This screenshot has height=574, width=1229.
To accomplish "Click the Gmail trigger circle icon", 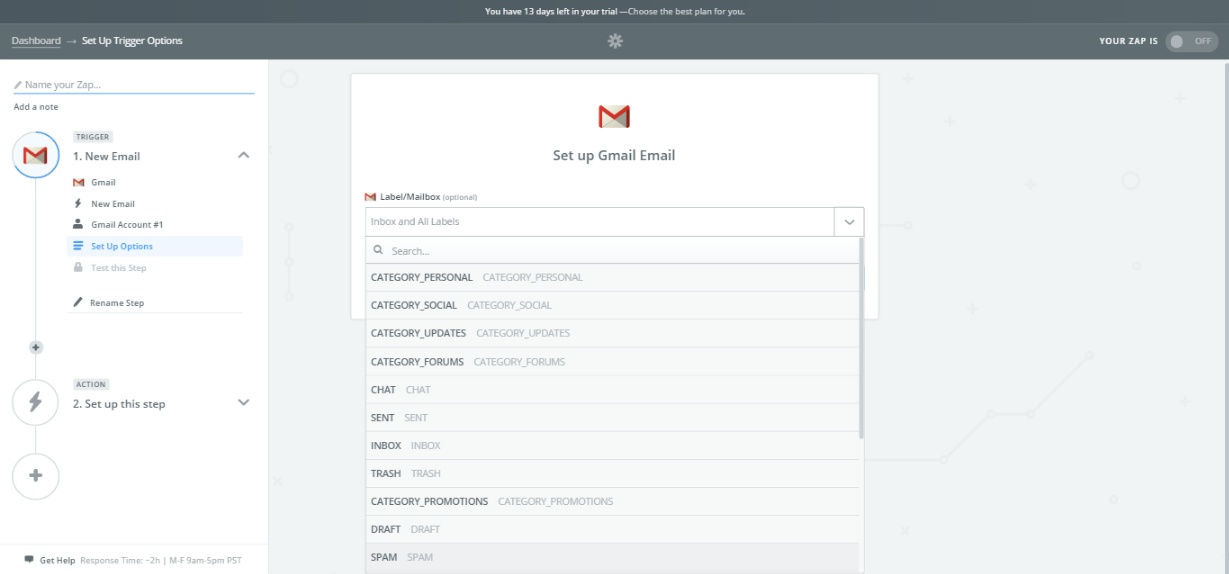I will coord(36,155).
